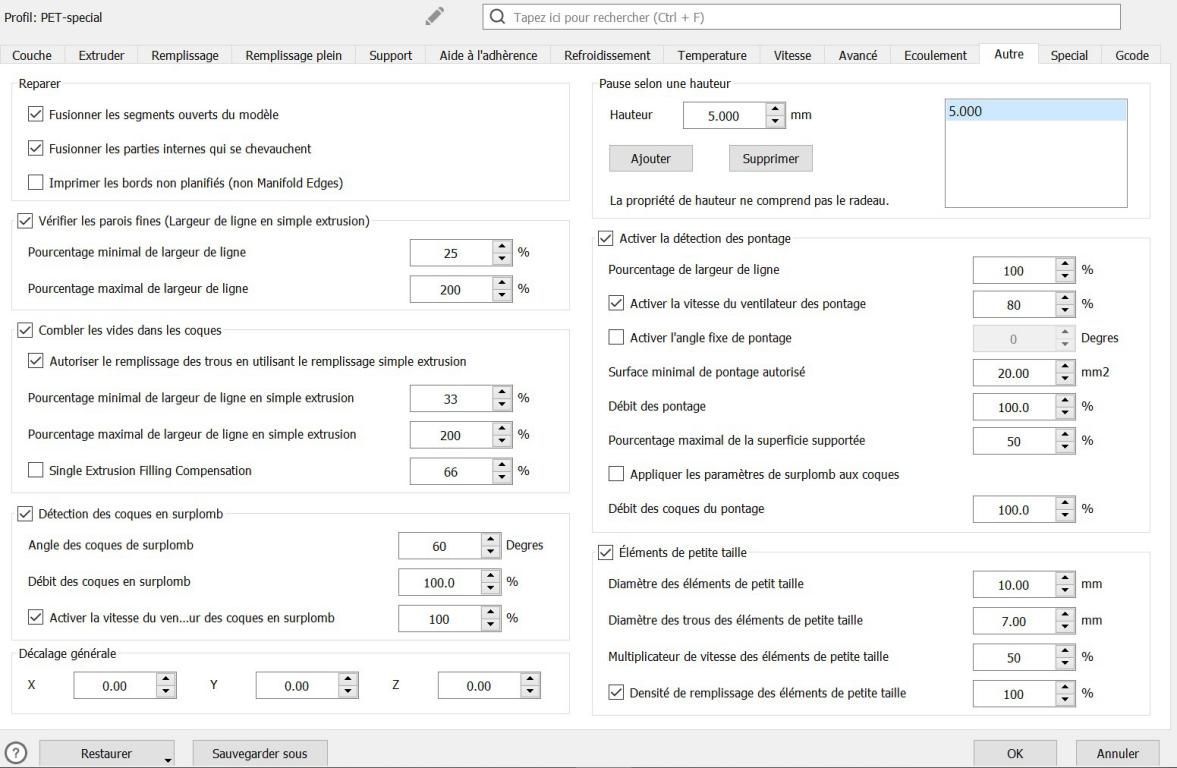This screenshot has width=1177, height=768.
Task: Open the help question mark icon
Action: point(16,753)
